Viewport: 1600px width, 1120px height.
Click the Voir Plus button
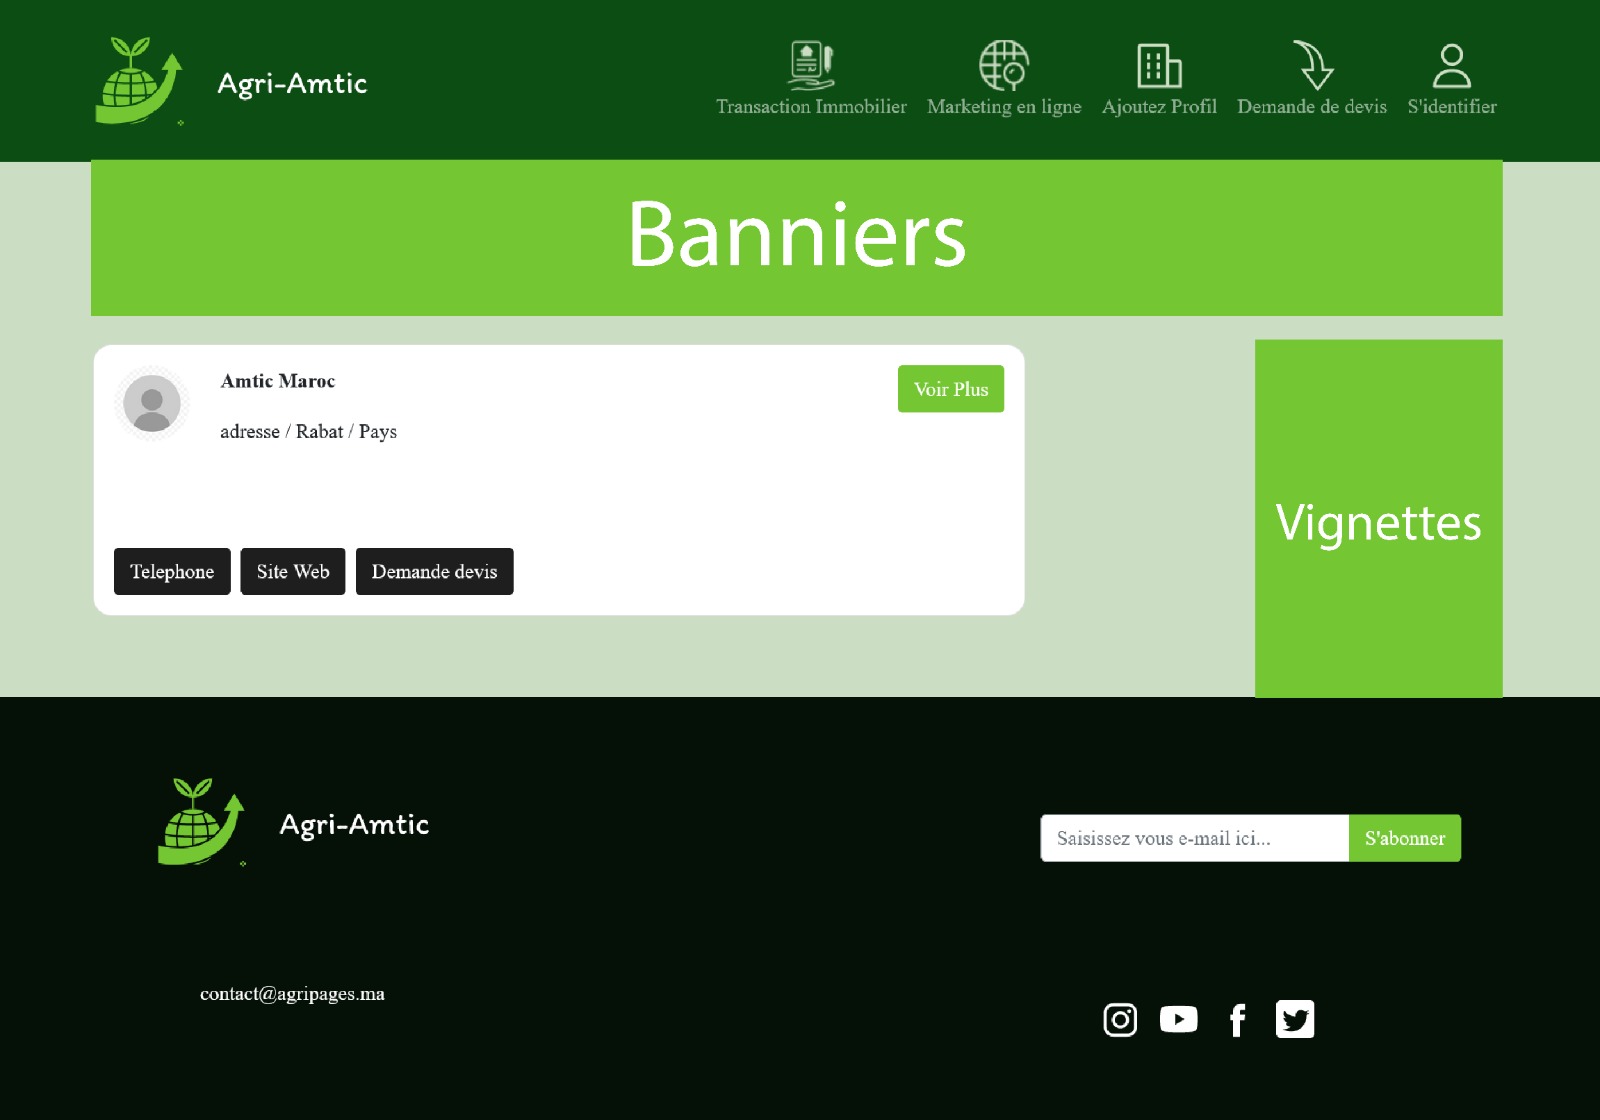coord(951,389)
